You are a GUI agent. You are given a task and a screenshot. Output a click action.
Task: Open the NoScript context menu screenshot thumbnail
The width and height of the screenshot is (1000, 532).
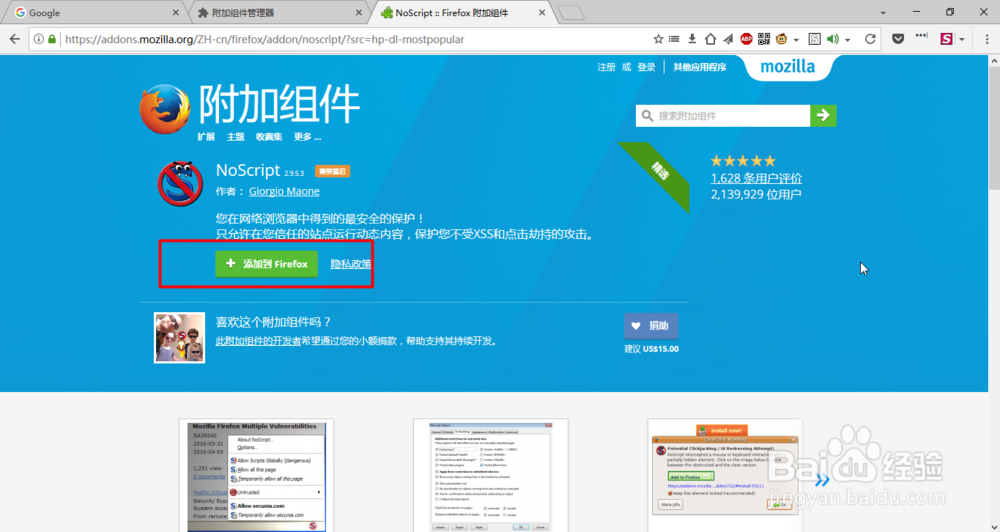(x=256, y=475)
